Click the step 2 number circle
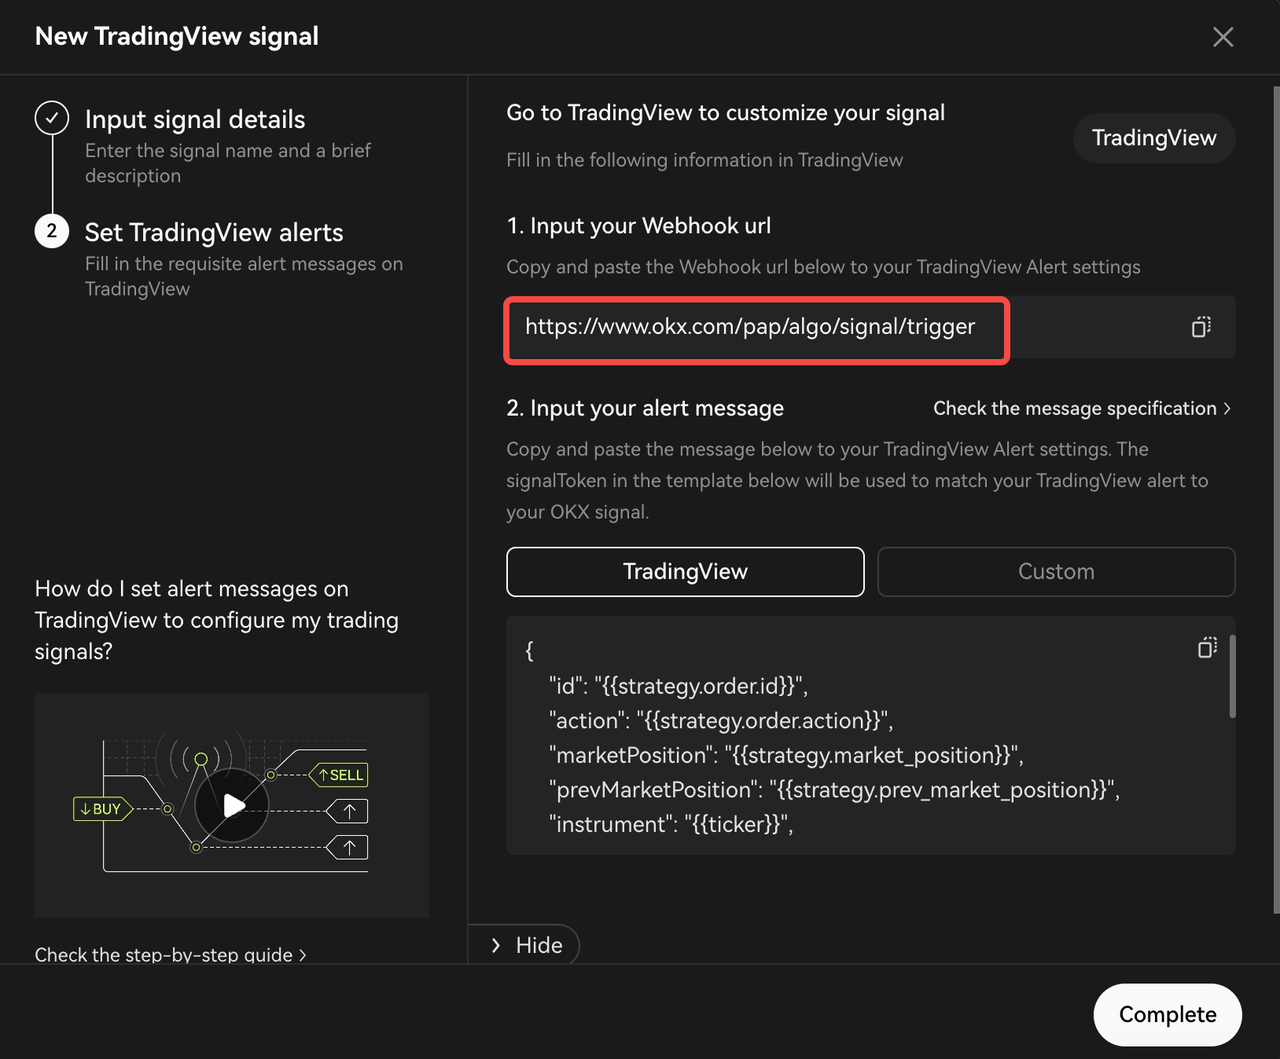This screenshot has width=1280, height=1059. click(x=52, y=231)
